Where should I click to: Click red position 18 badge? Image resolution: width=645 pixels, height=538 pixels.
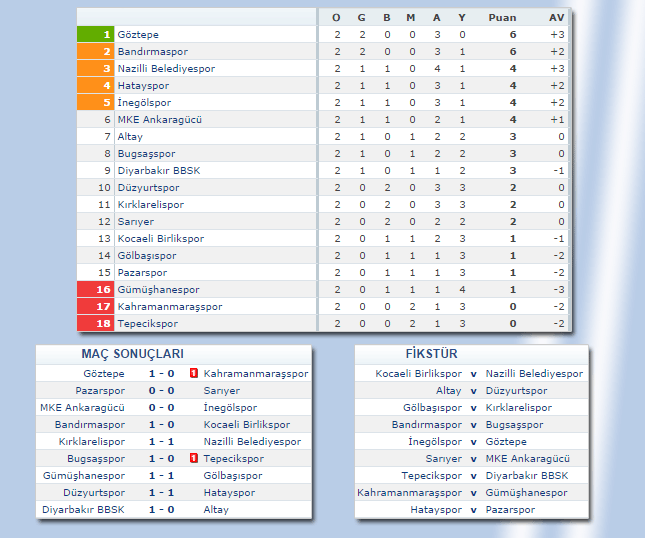95,323
